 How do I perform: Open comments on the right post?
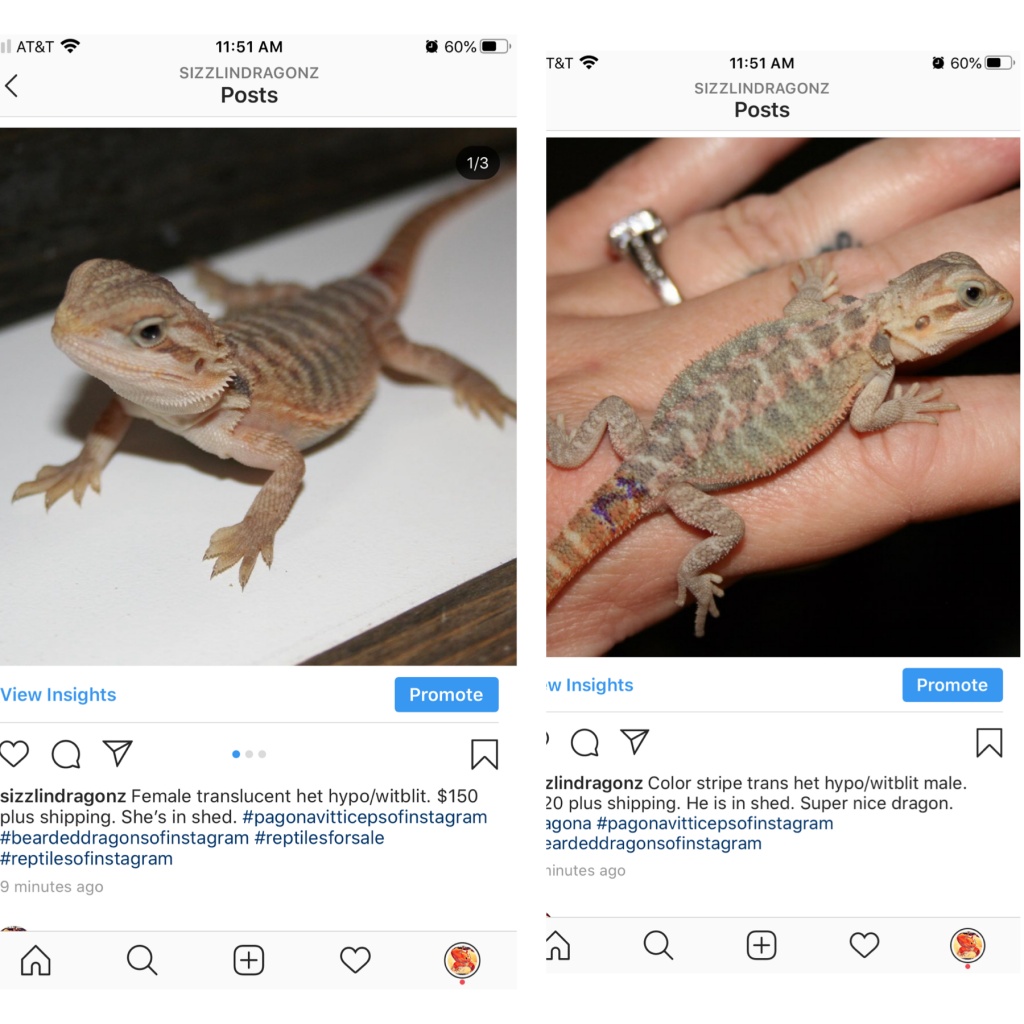click(584, 743)
